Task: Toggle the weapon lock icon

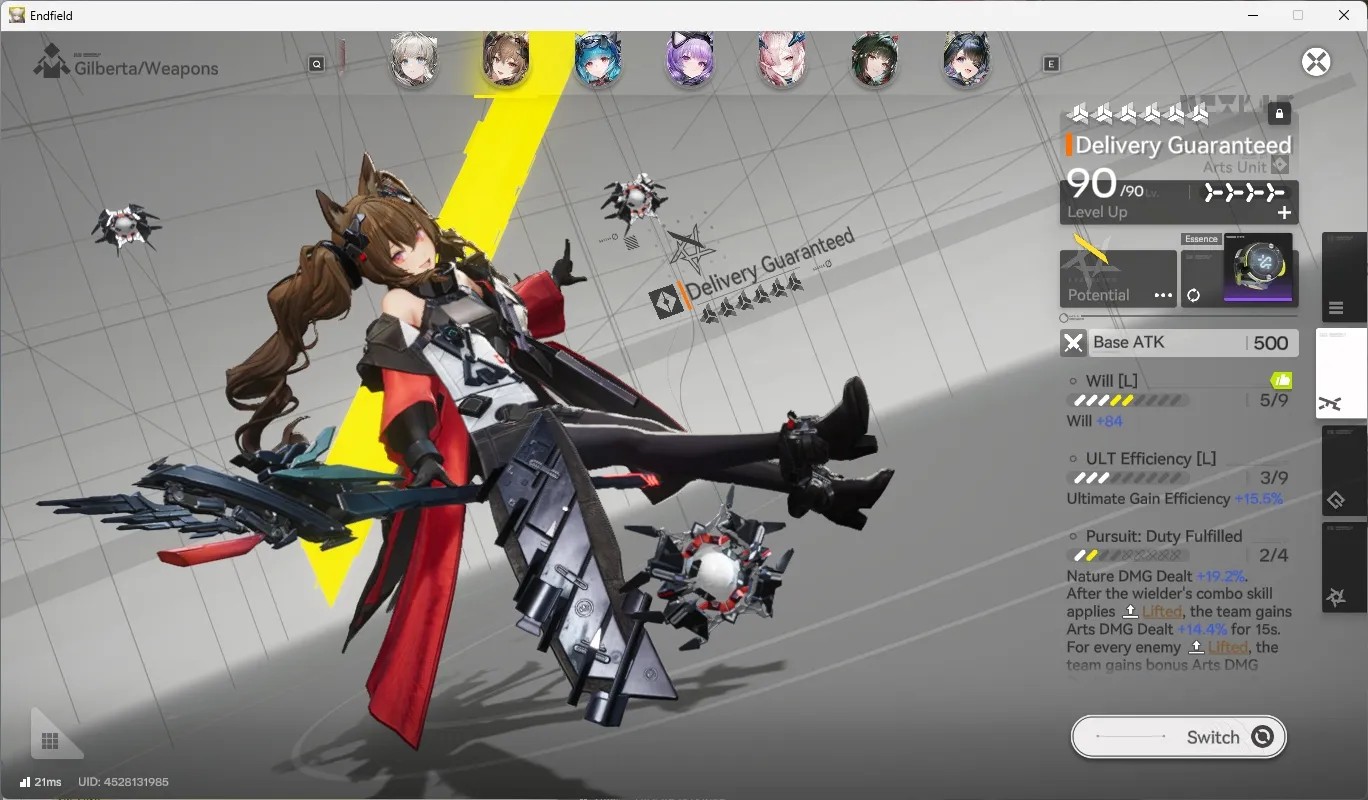Action: (1279, 113)
